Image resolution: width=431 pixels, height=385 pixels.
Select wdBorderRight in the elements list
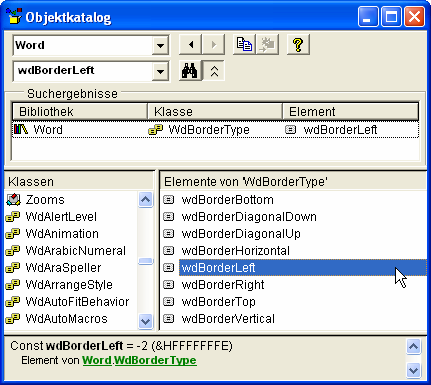(x=223, y=285)
